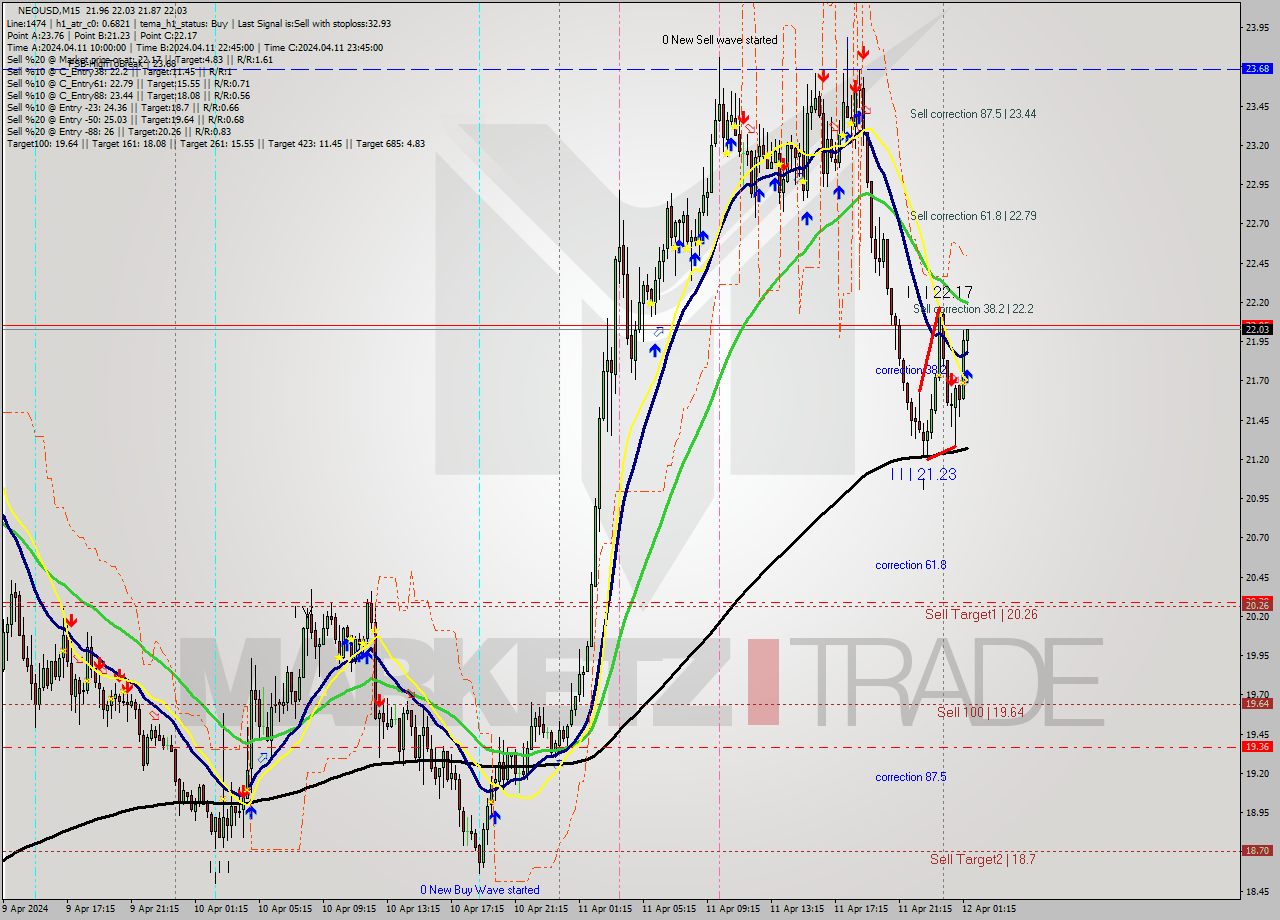The image size is (1280, 920).
Task: Click the red 20.26 price tag
Action: (x=1257, y=604)
